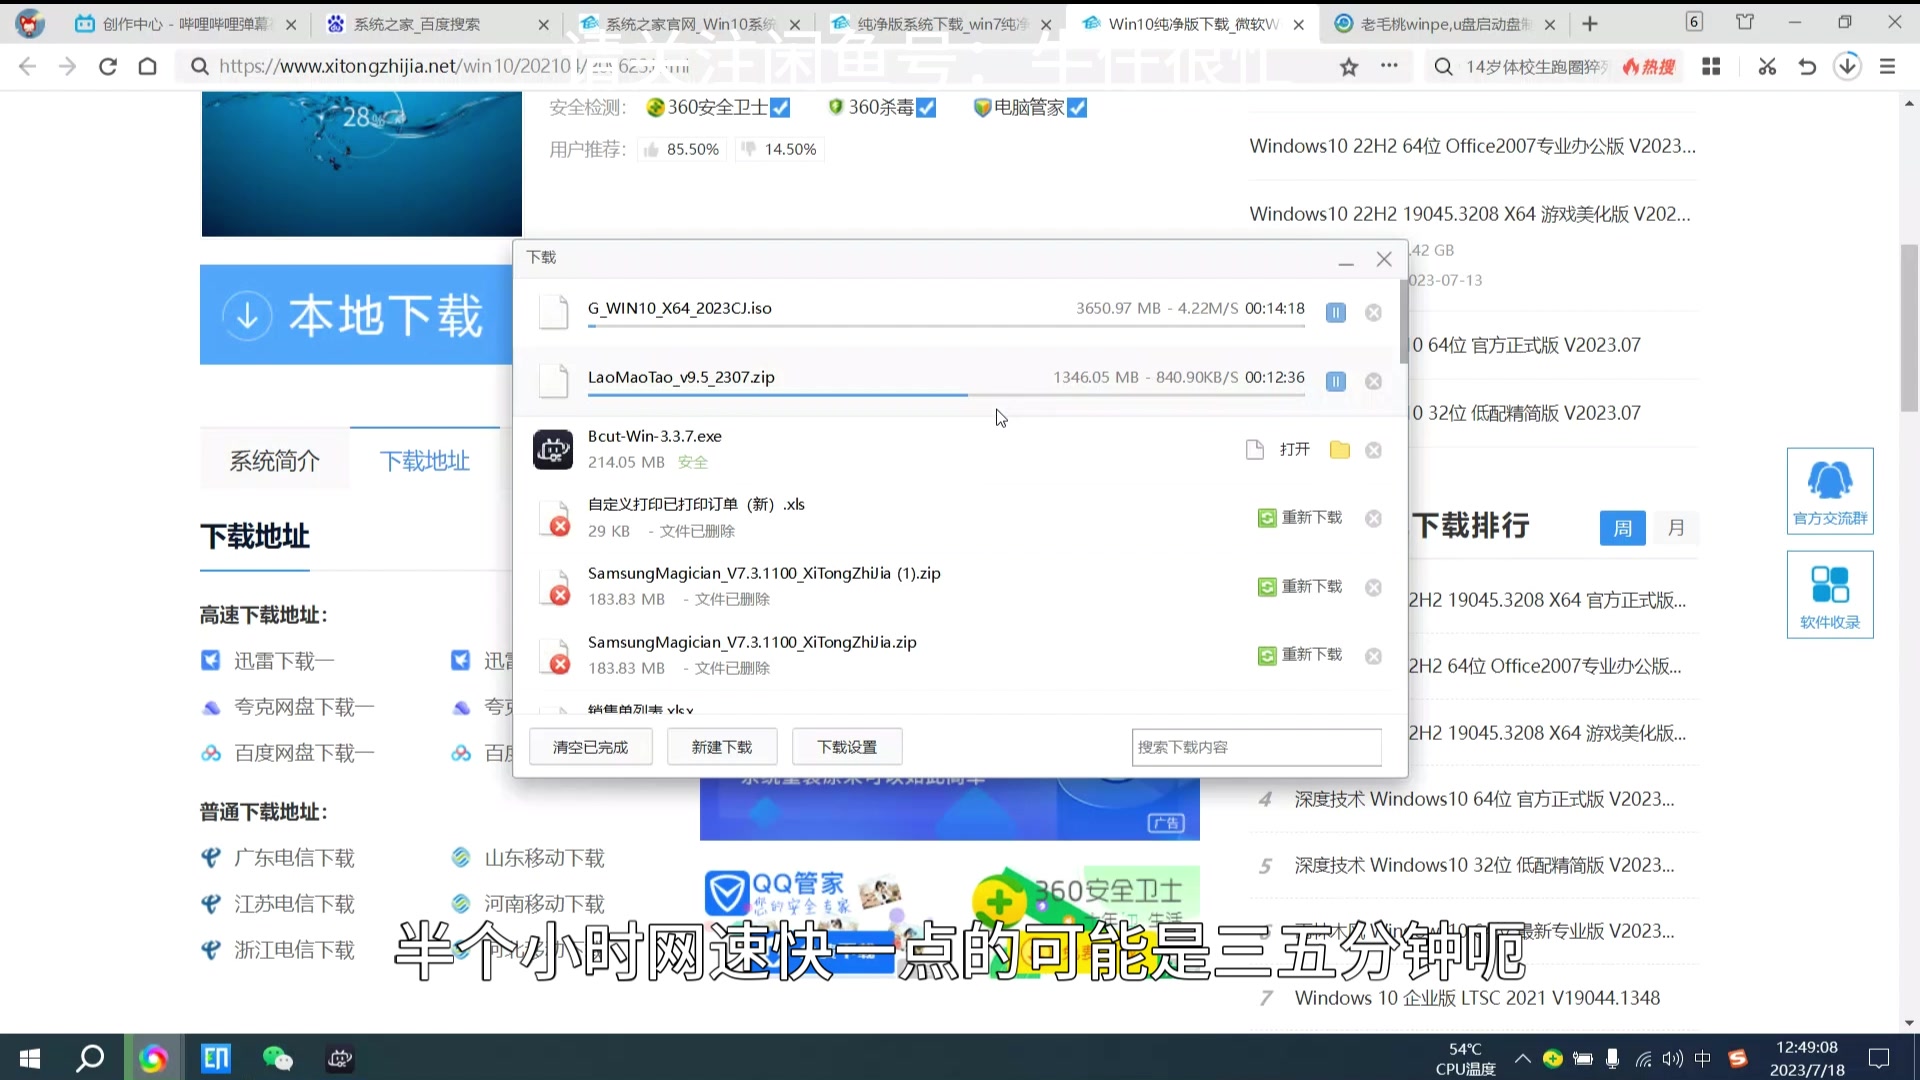1920x1080 pixels.
Task: Open 深度技术 Windows10 32位 低配精简版 link
Action: pyautogui.click(x=1484, y=865)
